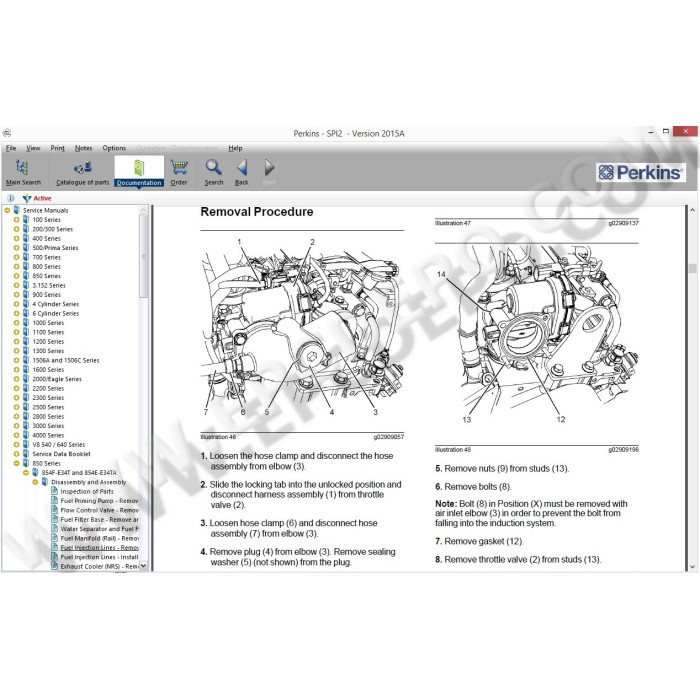
Task: Select 1506A and 1506C Series
Action: point(66,360)
